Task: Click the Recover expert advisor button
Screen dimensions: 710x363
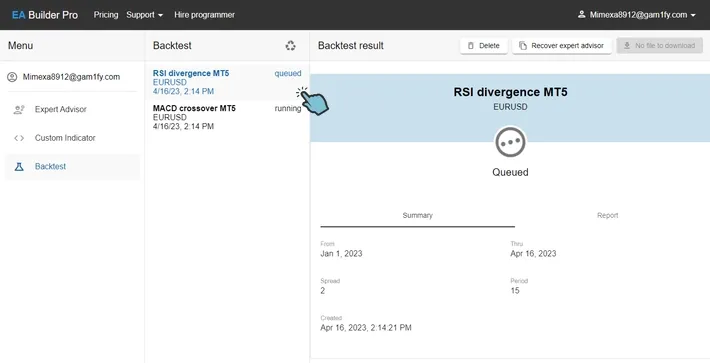Action: coord(561,46)
